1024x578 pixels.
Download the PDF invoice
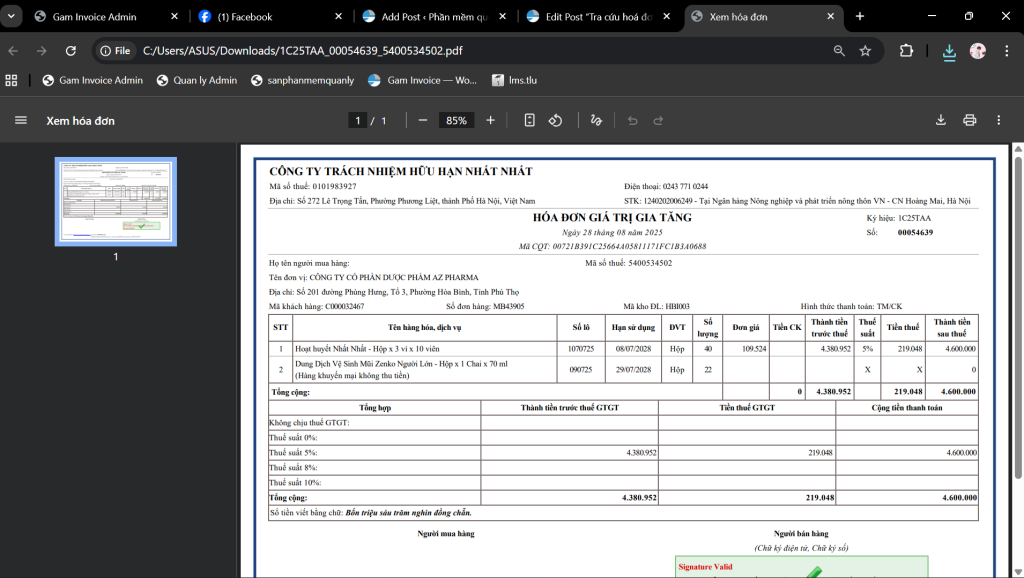click(940, 120)
